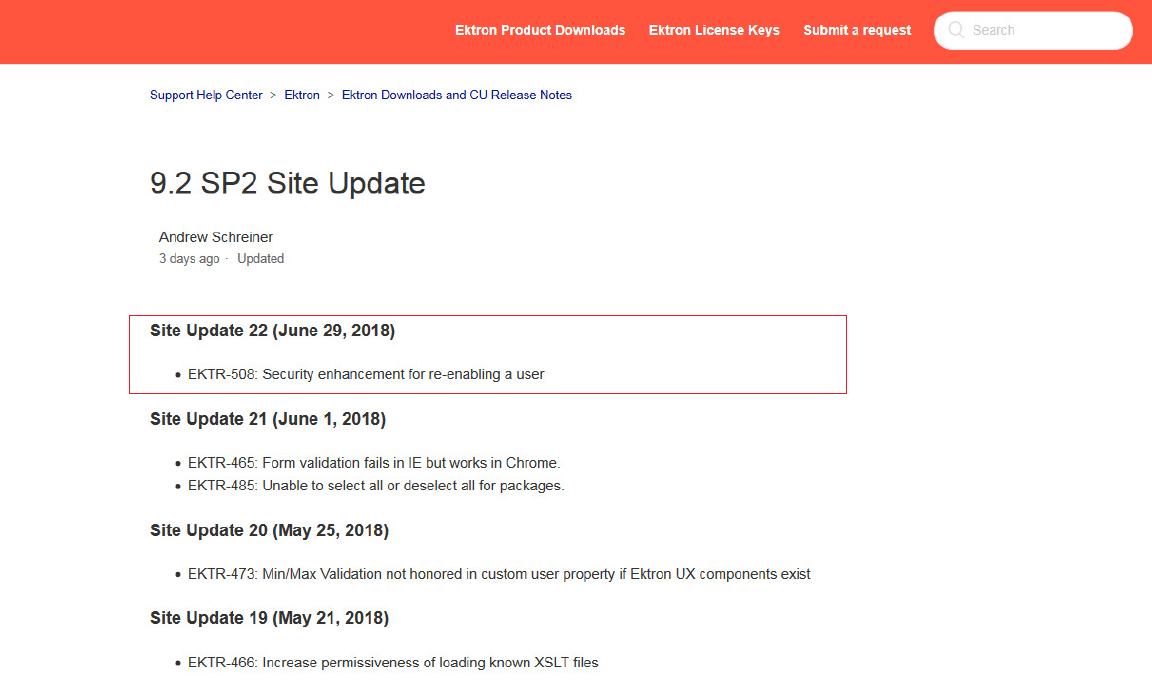Click author name Andrew Schreiner
Image resolution: width=1152 pixels, height=693 pixels.
(x=215, y=237)
